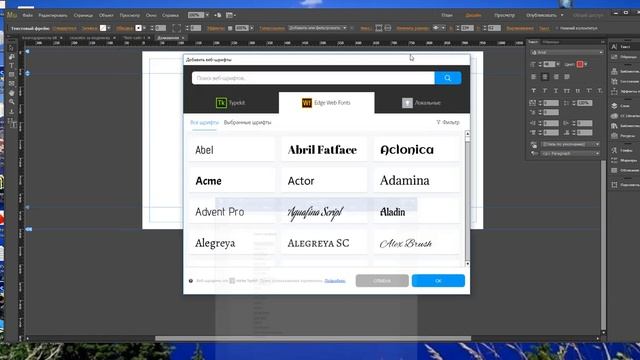Toggle bold text style in Text panel
Screen dimensions: 640x360
tap(533, 91)
